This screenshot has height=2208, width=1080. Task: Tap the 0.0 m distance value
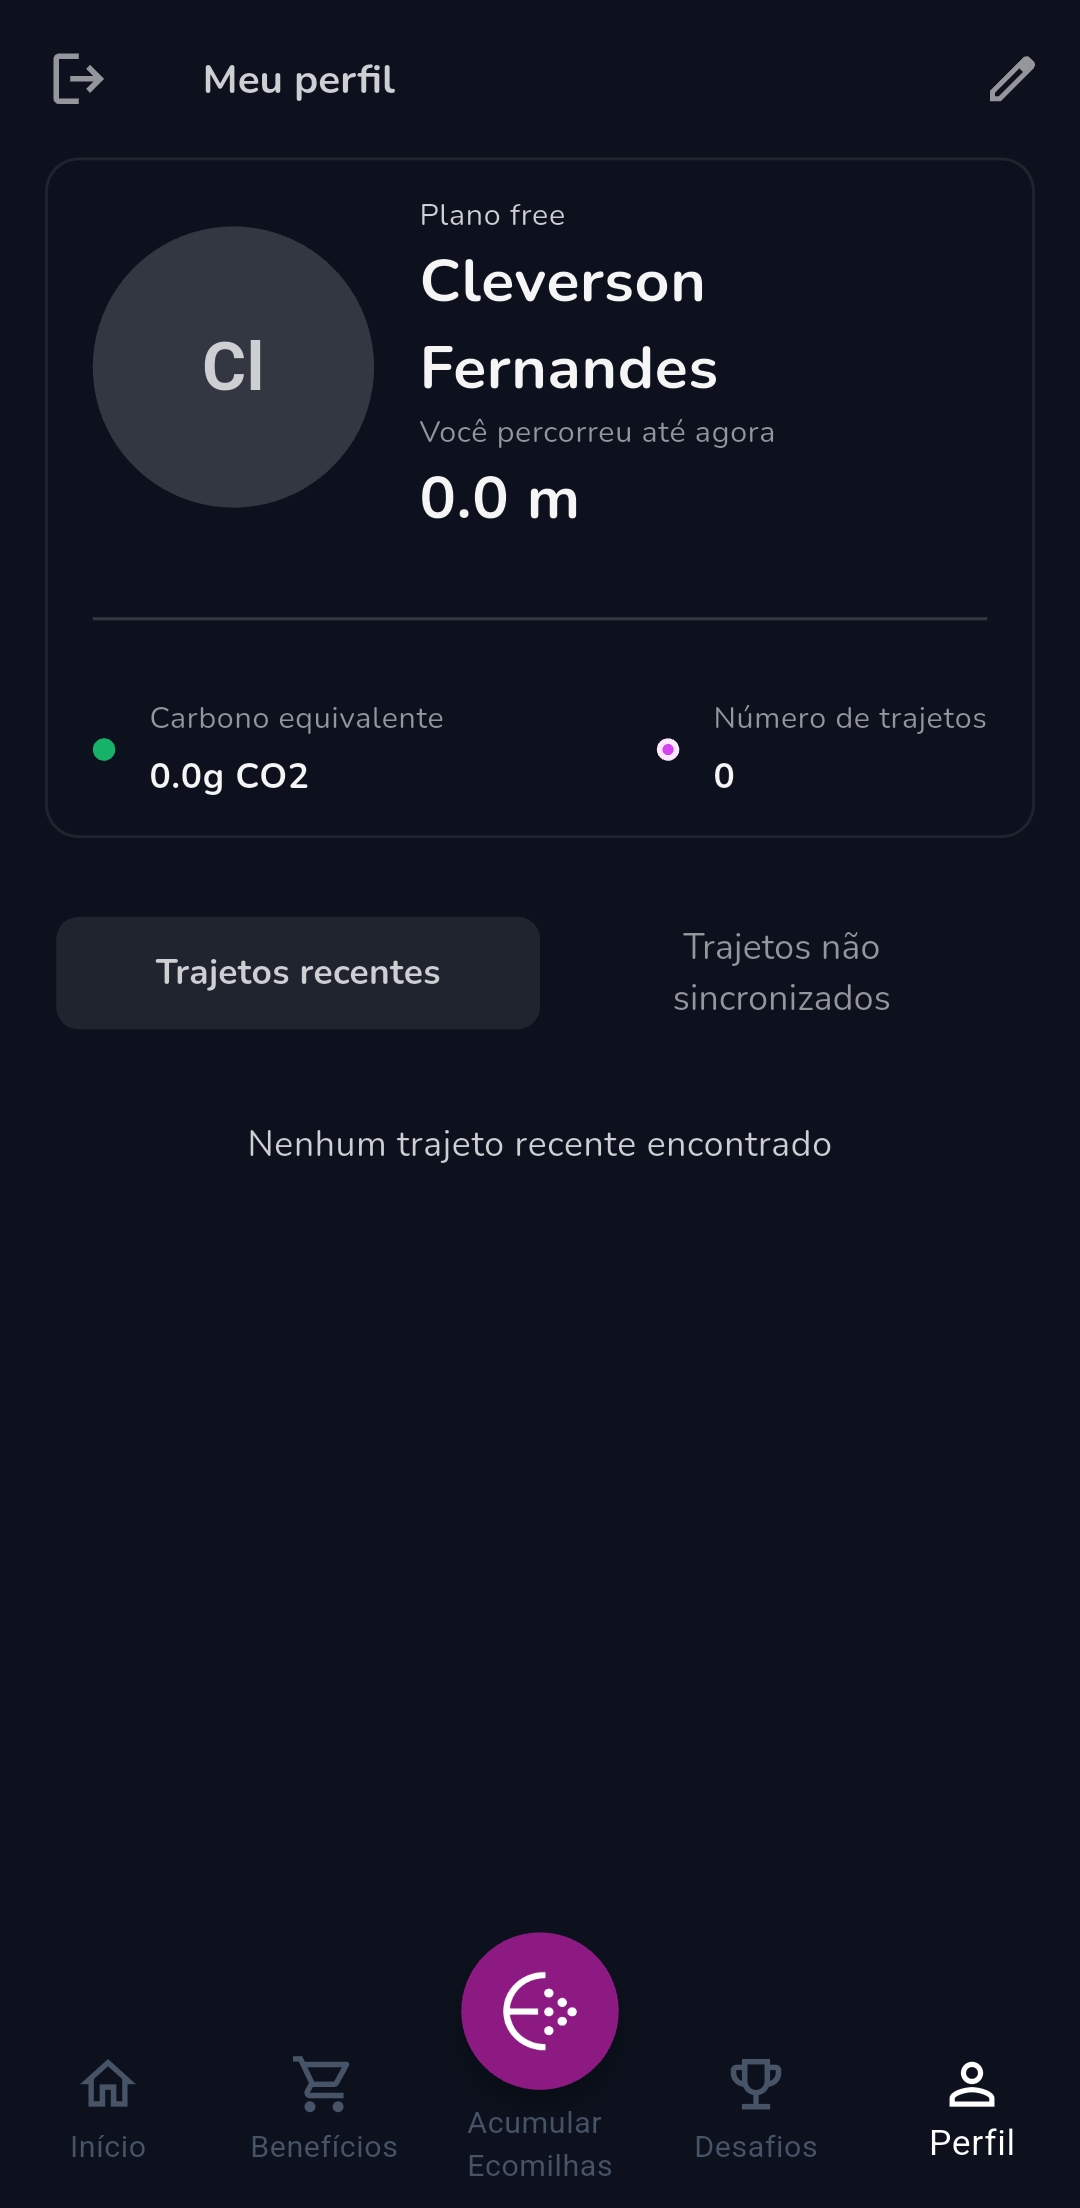click(499, 498)
